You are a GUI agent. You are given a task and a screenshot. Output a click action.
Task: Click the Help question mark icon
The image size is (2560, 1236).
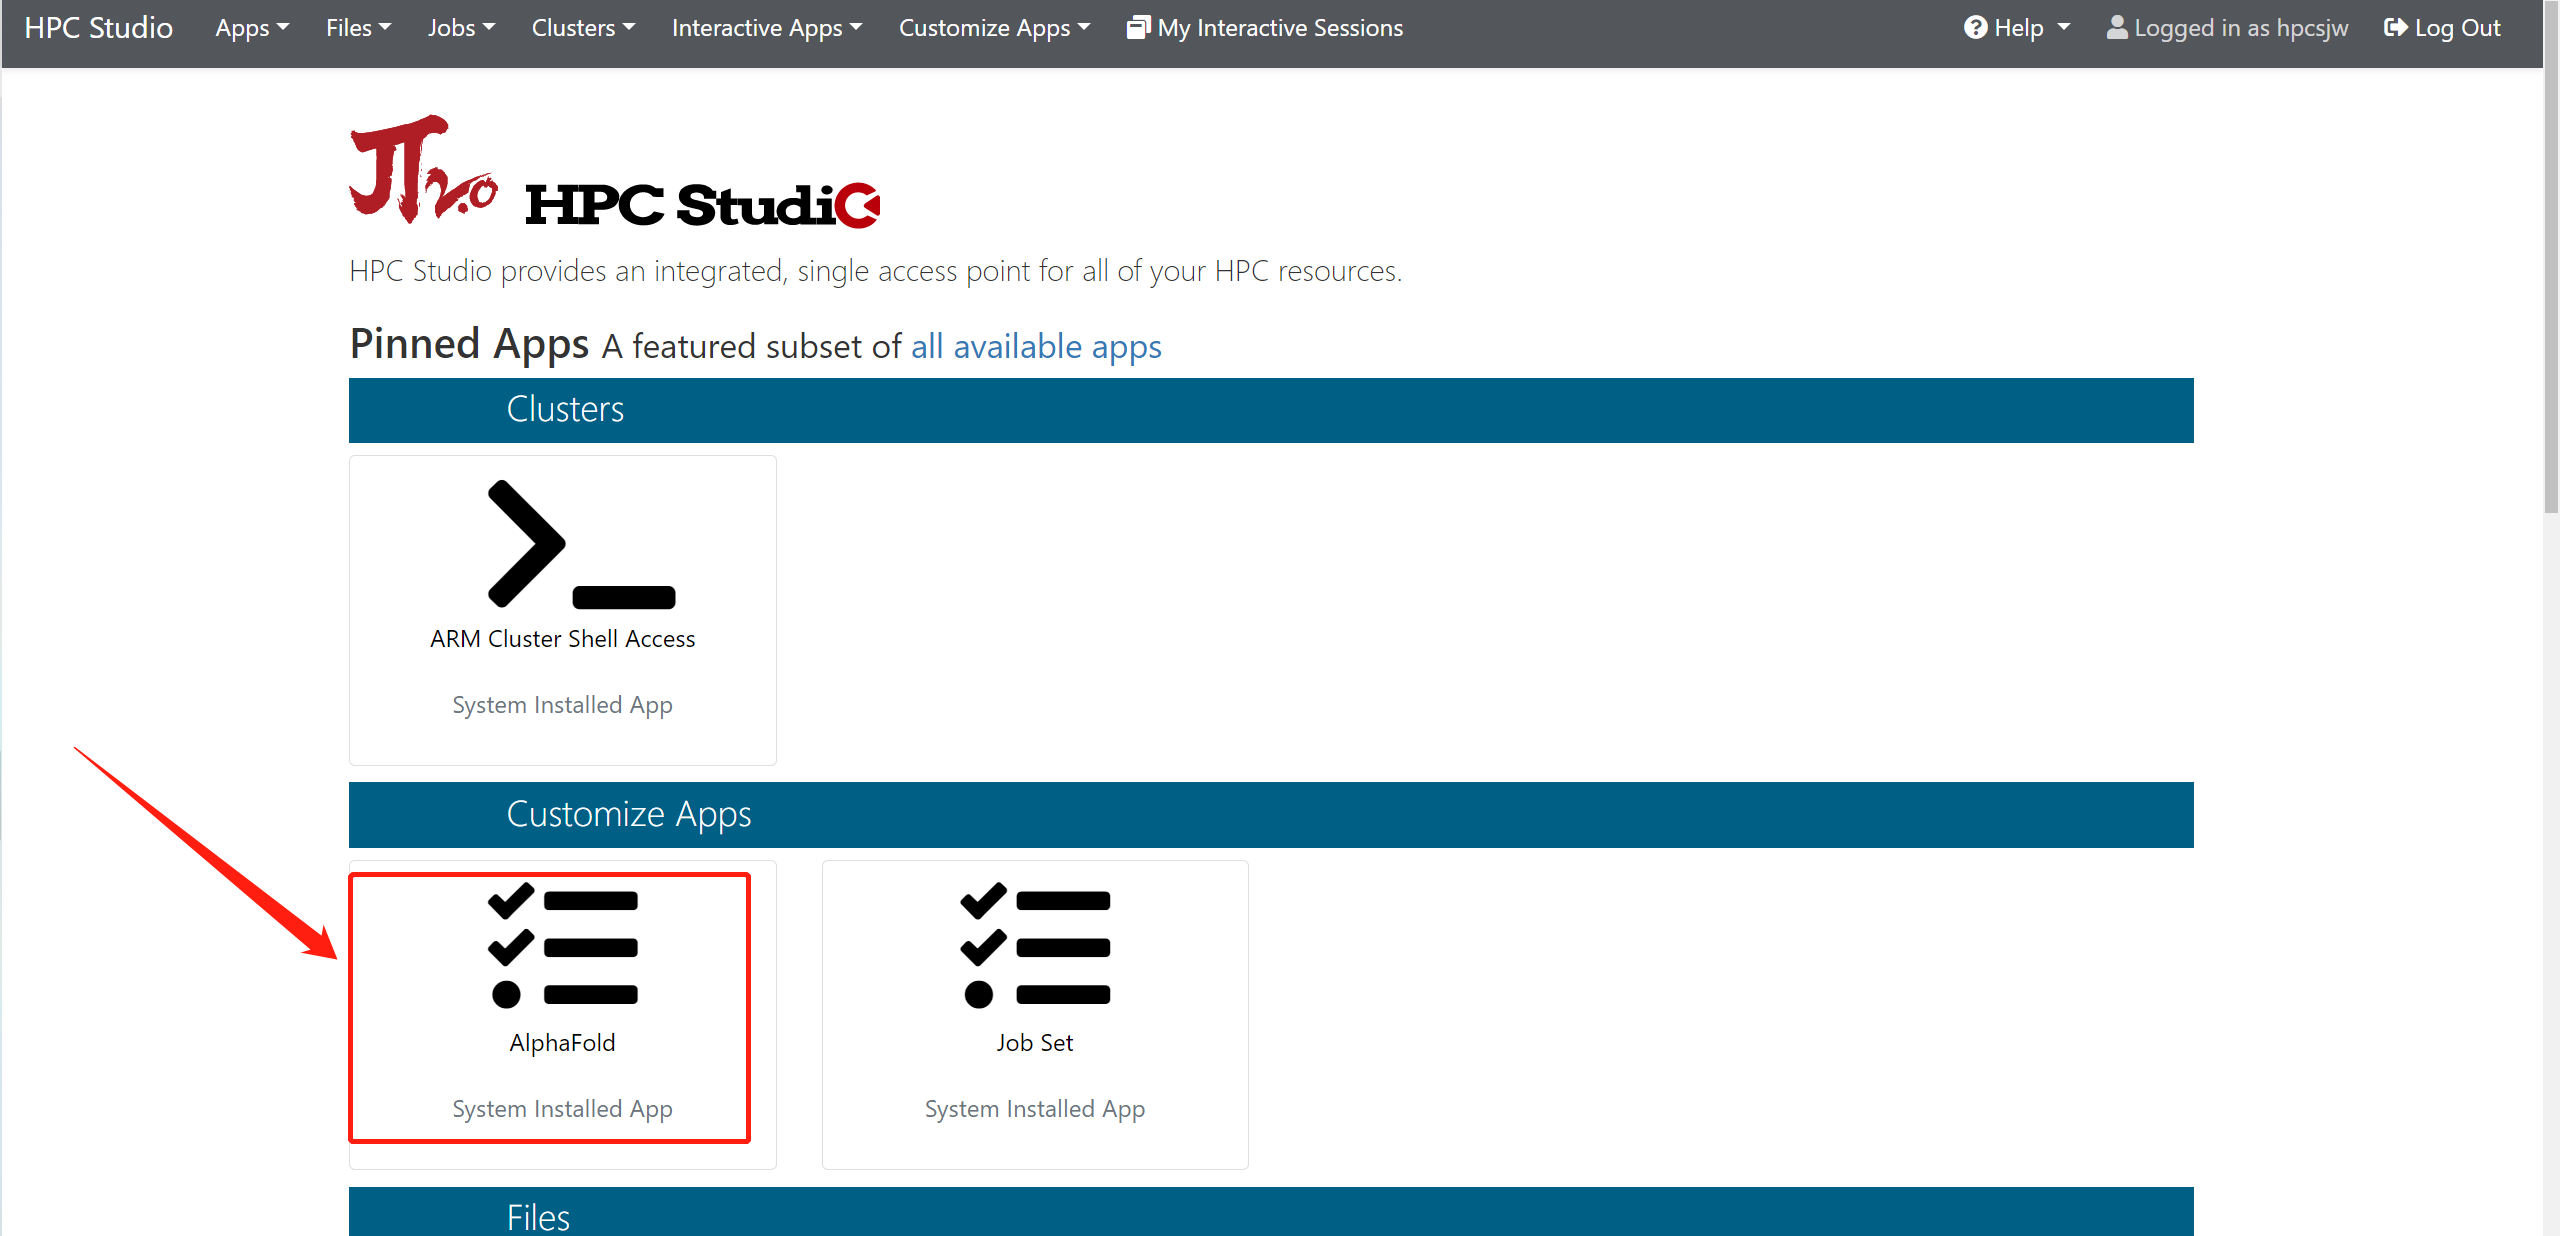pyautogui.click(x=1975, y=28)
